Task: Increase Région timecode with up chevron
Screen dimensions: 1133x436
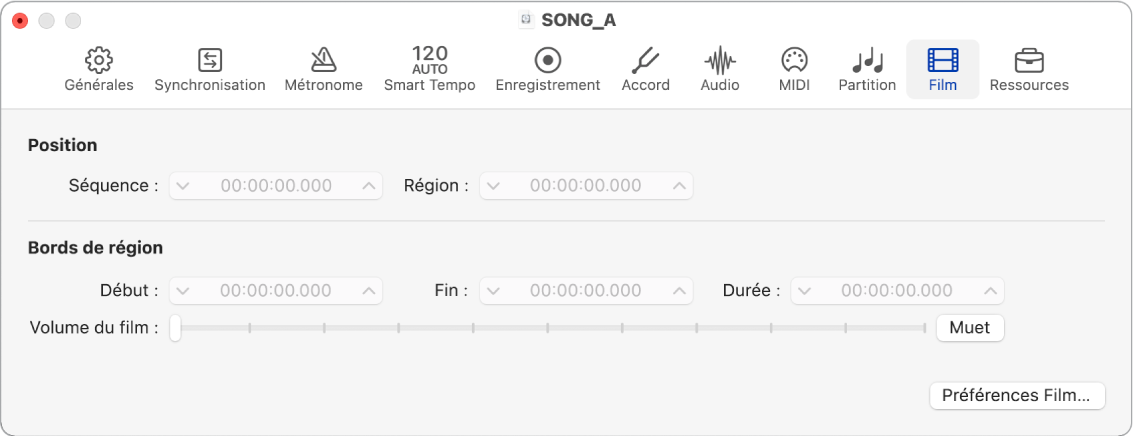Action: (x=680, y=186)
